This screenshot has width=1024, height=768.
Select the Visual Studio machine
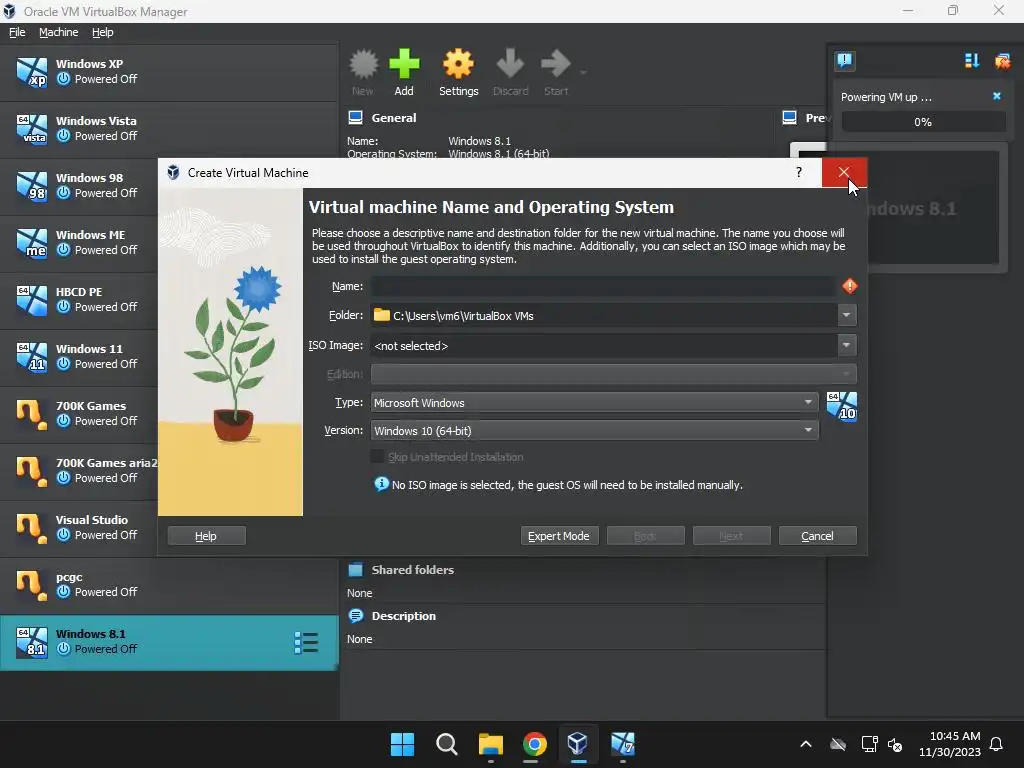(78, 528)
